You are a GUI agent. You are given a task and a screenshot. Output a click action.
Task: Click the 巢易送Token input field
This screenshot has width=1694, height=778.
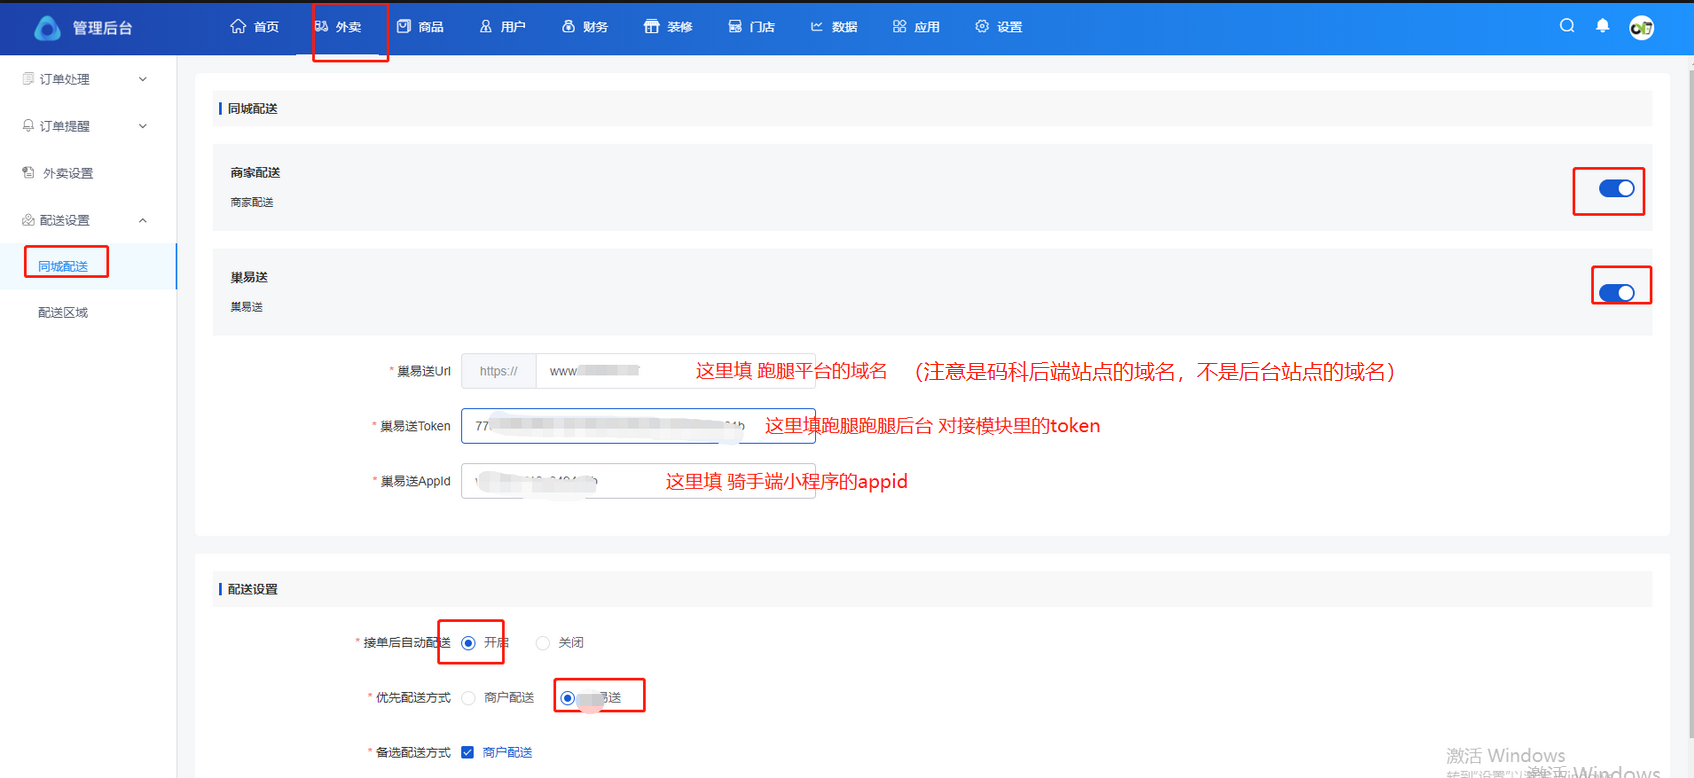click(638, 426)
